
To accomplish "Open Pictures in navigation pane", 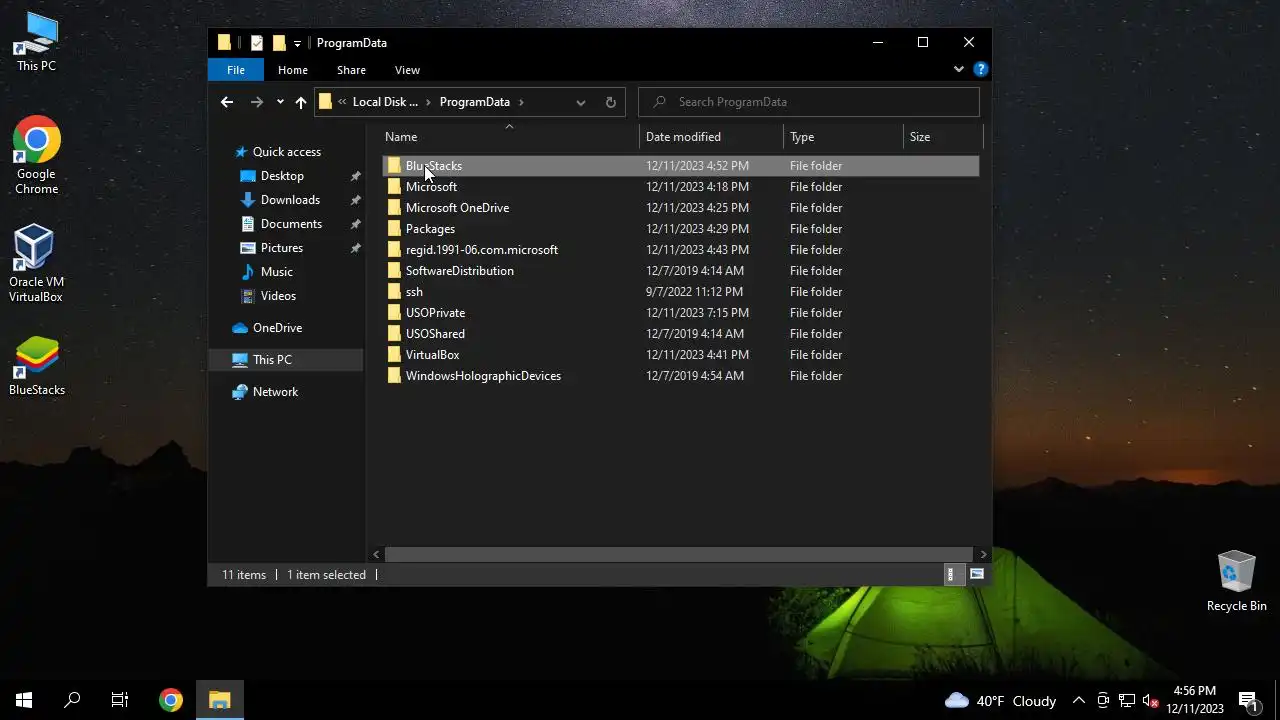I will click(x=281, y=248).
